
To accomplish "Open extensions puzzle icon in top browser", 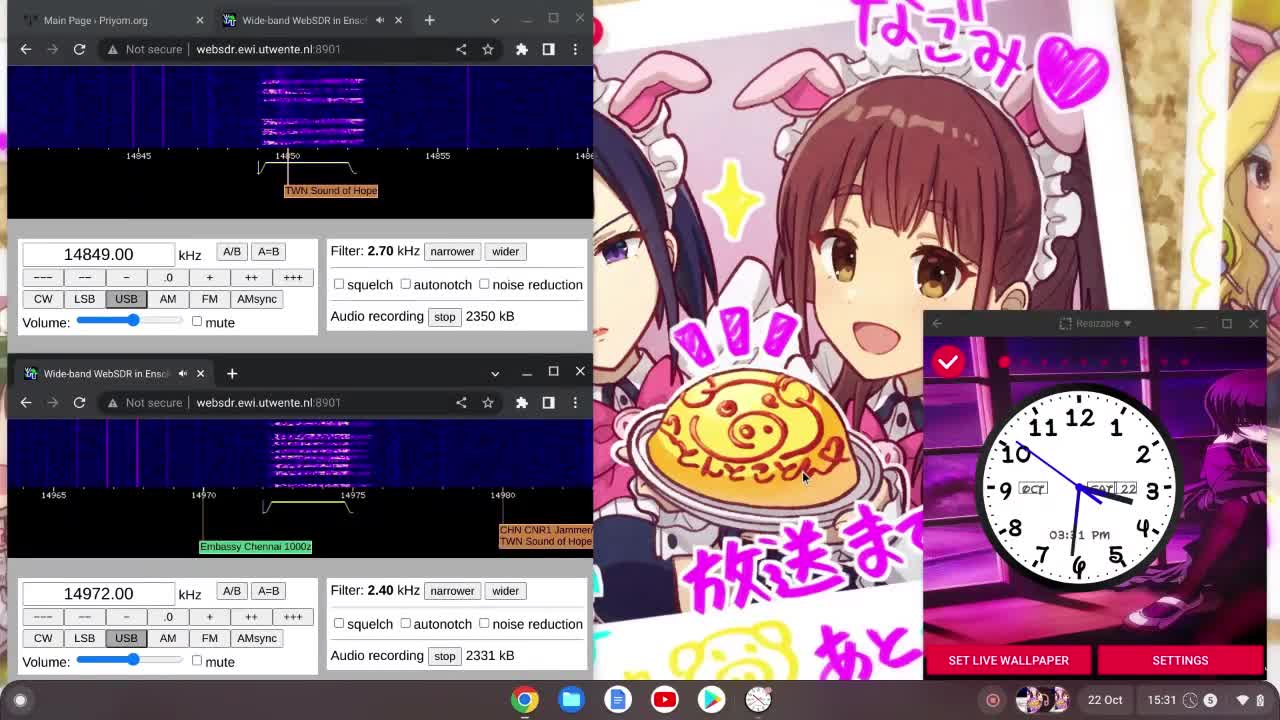I will click(x=522, y=49).
